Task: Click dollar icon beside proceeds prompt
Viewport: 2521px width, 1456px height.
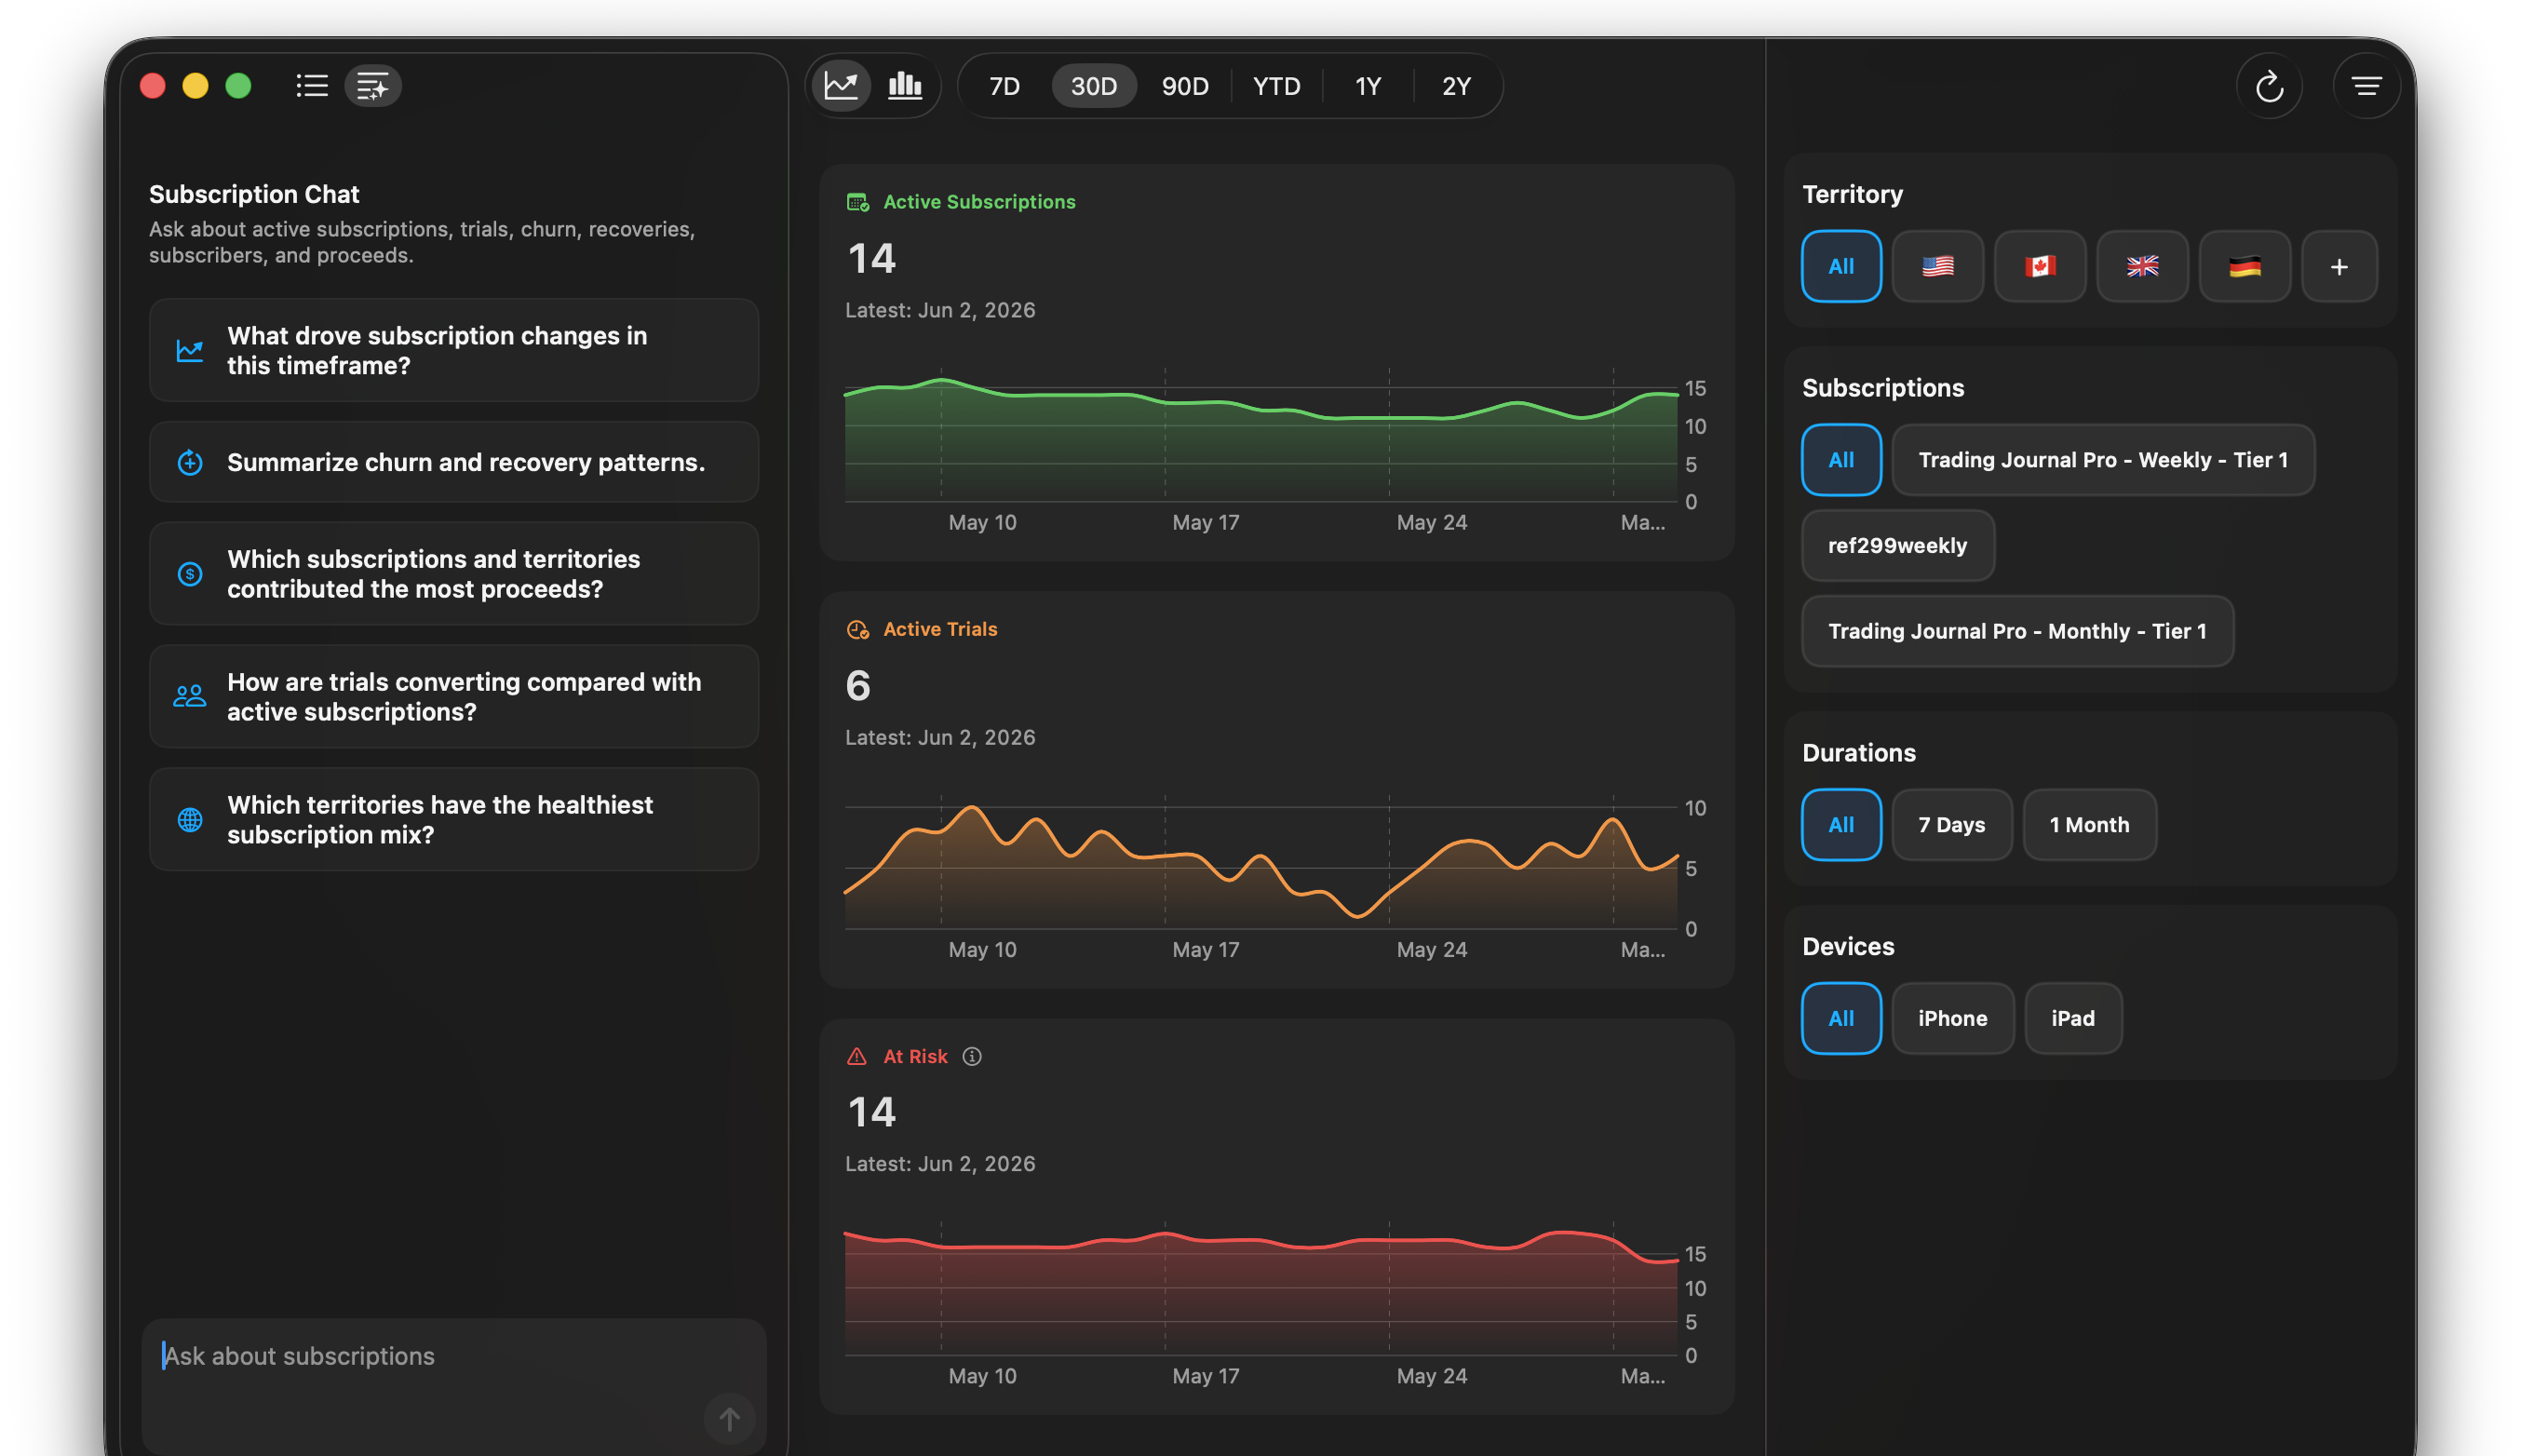Action: [x=190, y=573]
